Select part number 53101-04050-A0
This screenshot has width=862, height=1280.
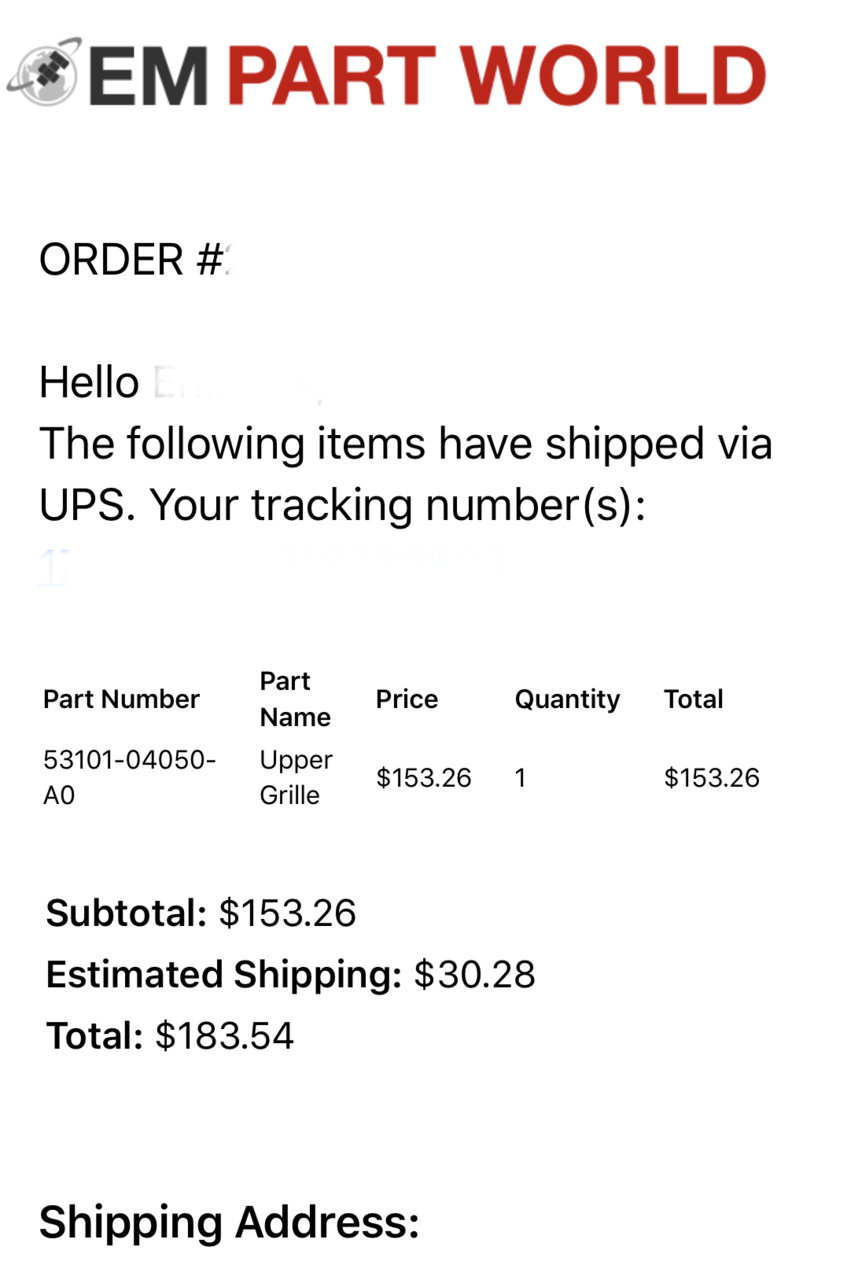130,778
